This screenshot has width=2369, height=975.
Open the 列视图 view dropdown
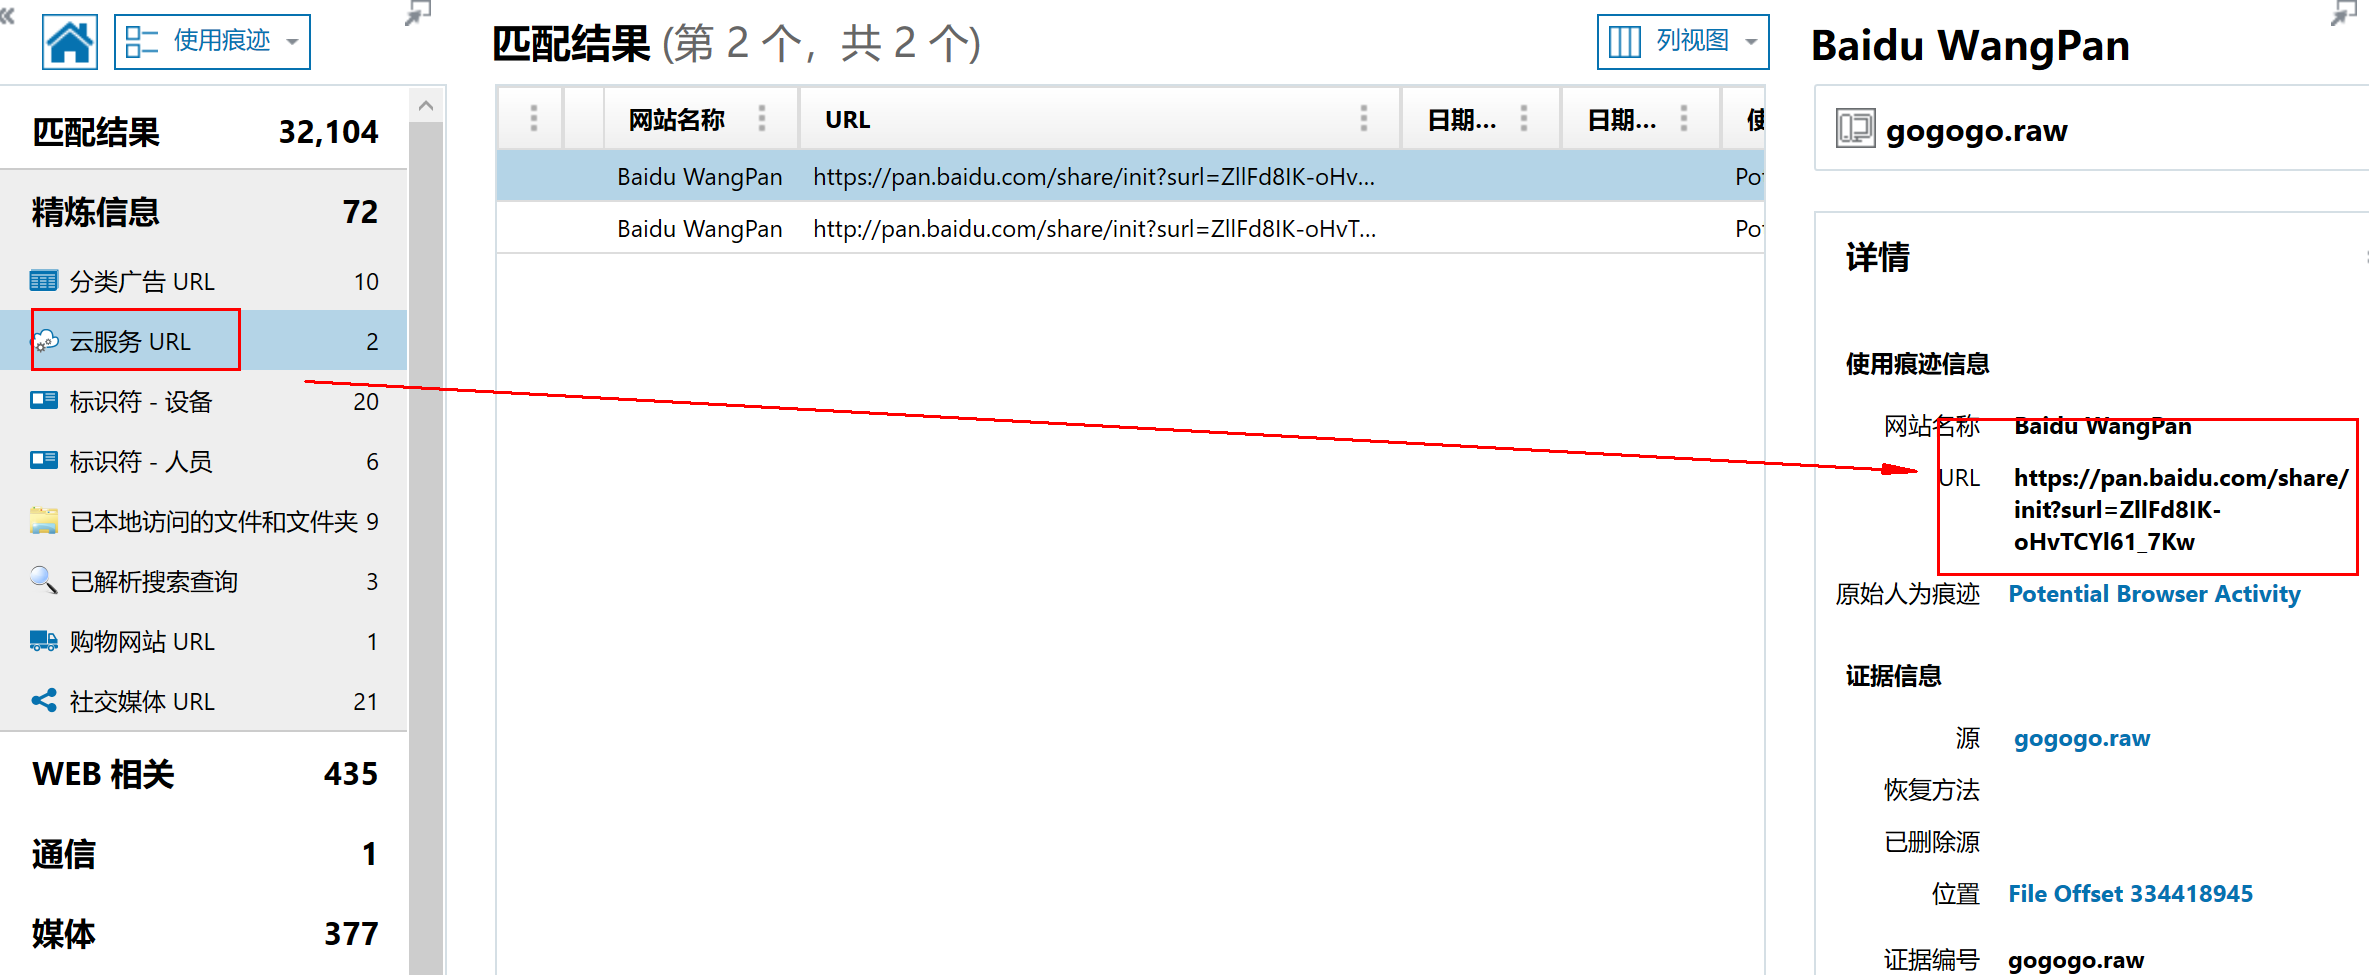point(1682,42)
